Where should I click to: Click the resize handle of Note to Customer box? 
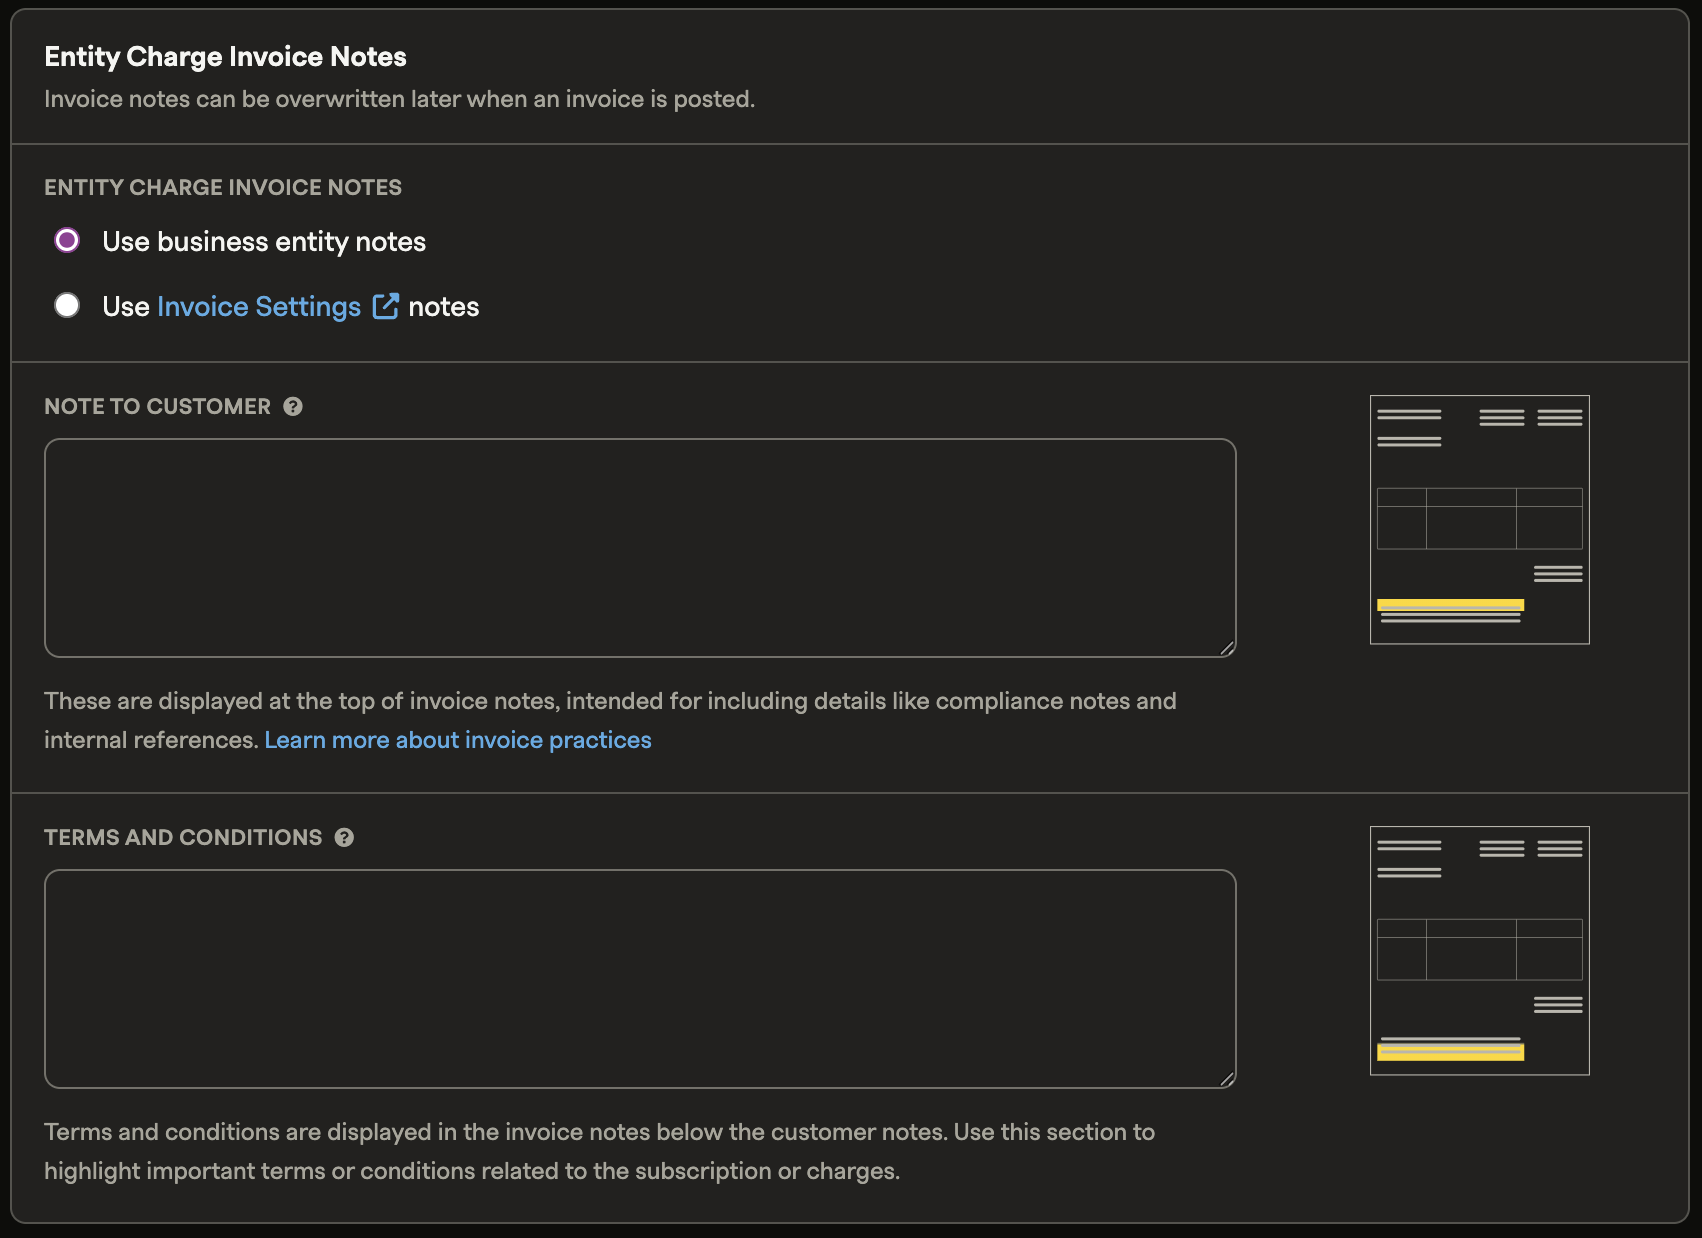point(1227,648)
